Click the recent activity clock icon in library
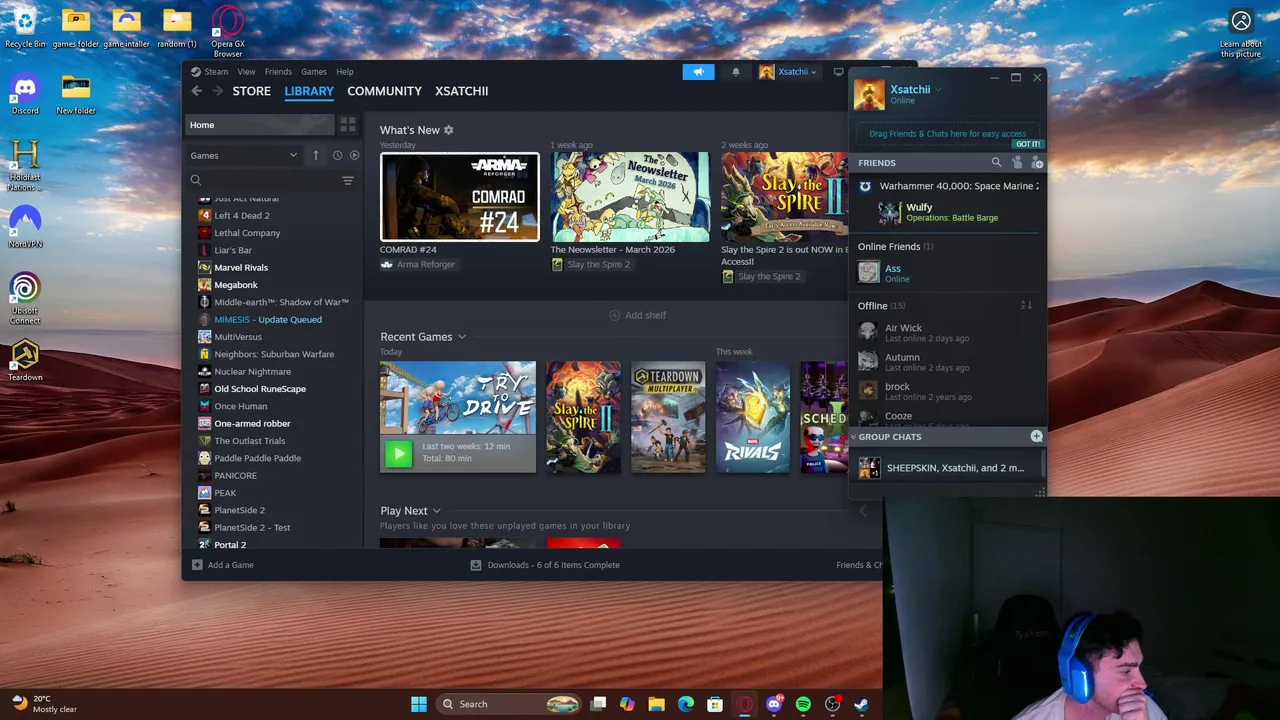This screenshot has width=1280, height=720. point(337,155)
